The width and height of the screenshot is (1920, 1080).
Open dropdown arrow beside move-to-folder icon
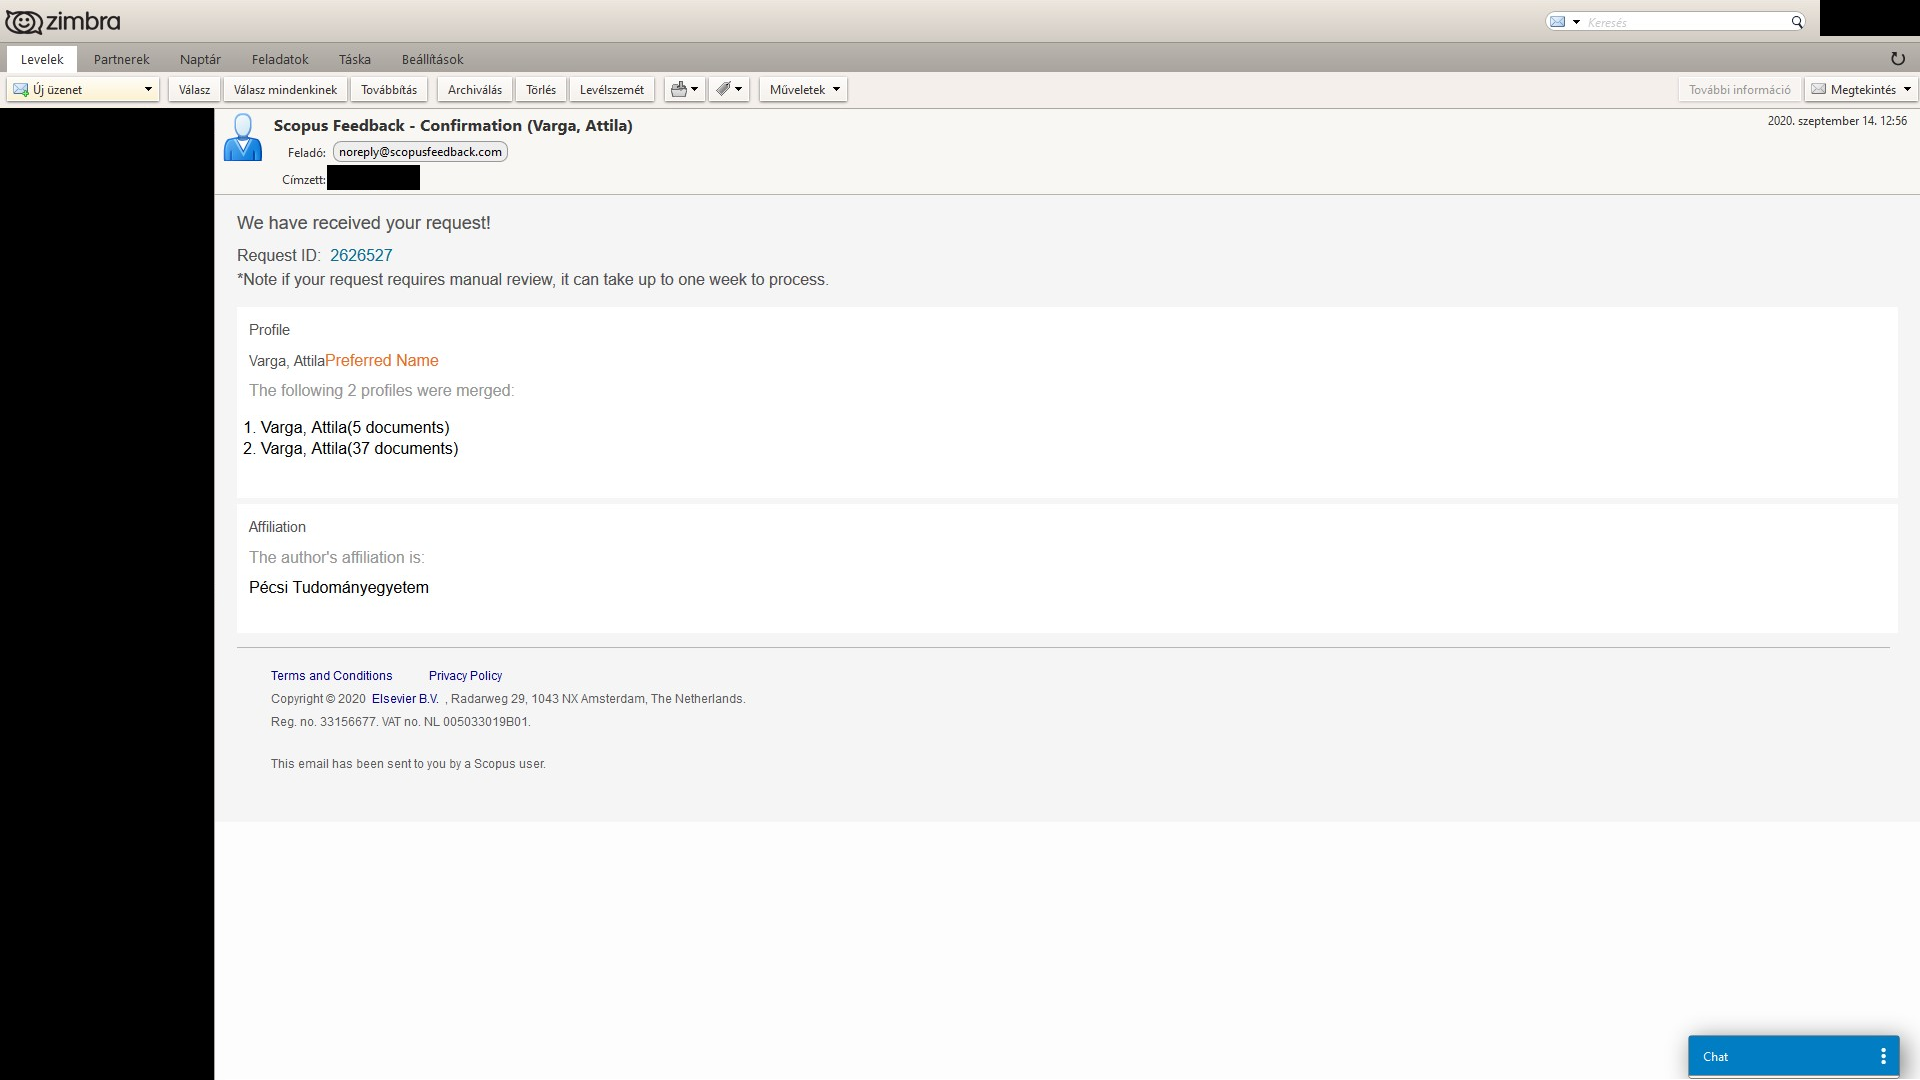pyautogui.click(x=695, y=89)
